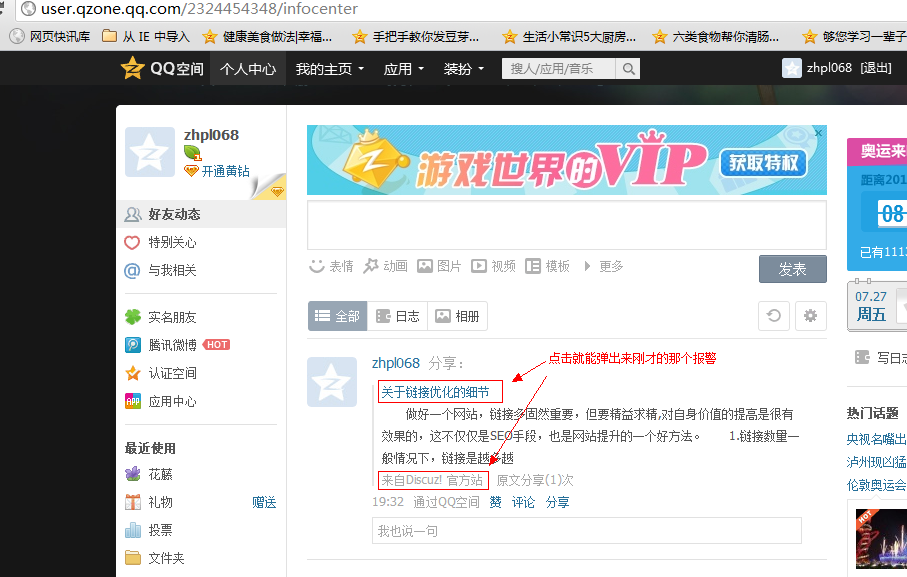Click 评论 comment link

[523, 502]
